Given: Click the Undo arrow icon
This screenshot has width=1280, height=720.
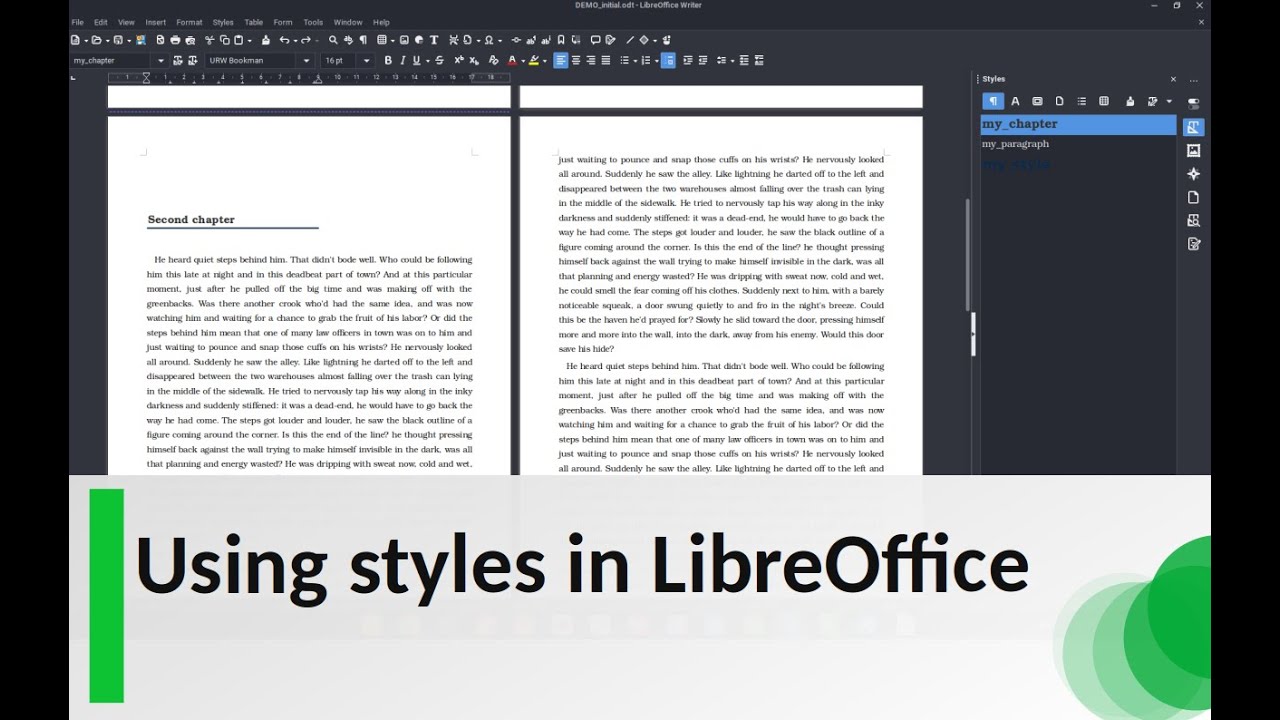Looking at the screenshot, I should click(284, 40).
